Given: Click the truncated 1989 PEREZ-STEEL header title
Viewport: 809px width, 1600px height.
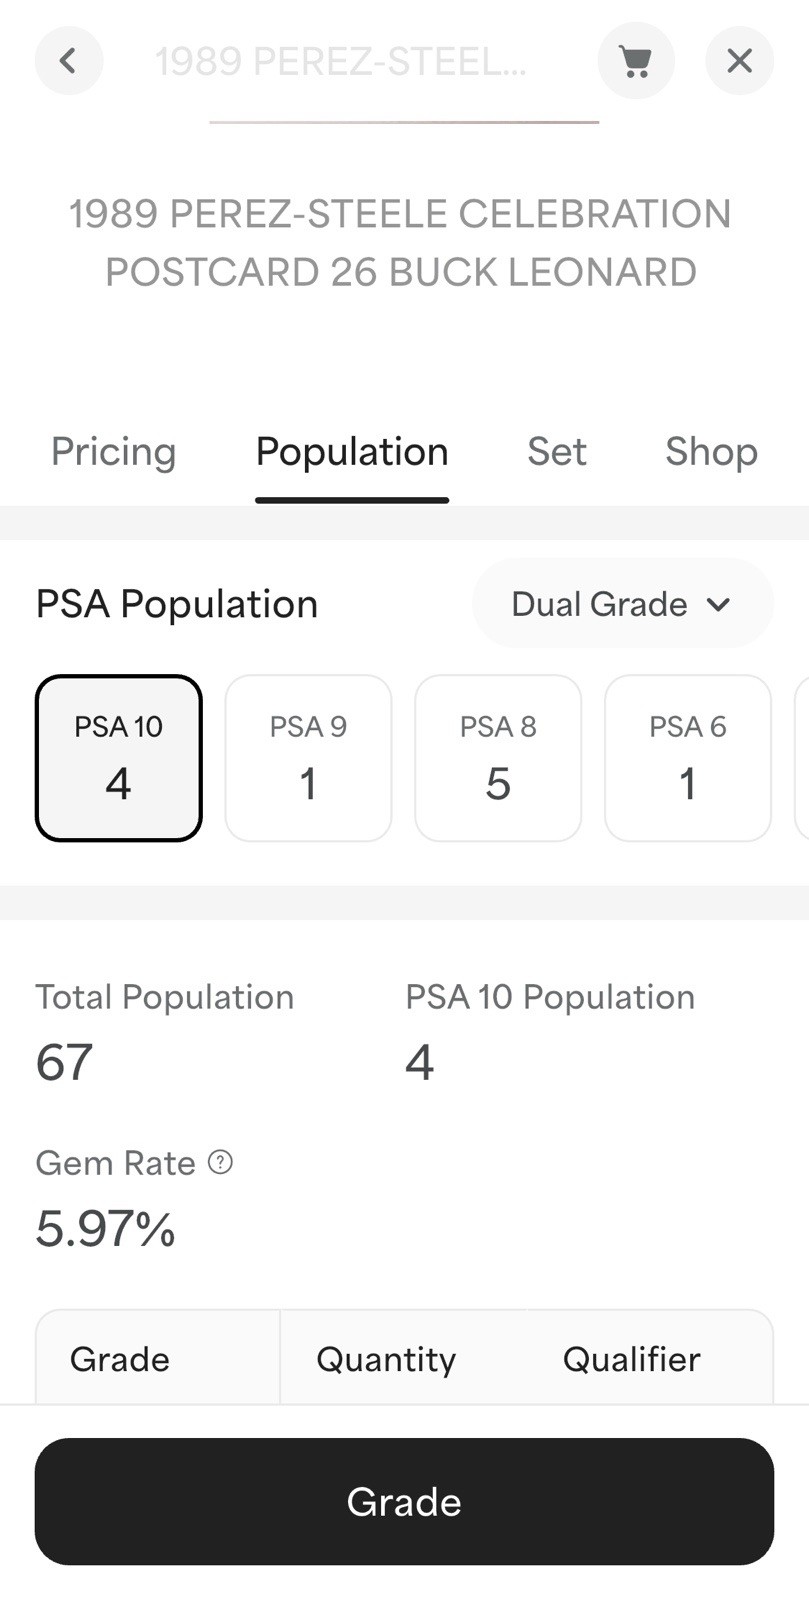Looking at the screenshot, I should pyautogui.click(x=341, y=62).
